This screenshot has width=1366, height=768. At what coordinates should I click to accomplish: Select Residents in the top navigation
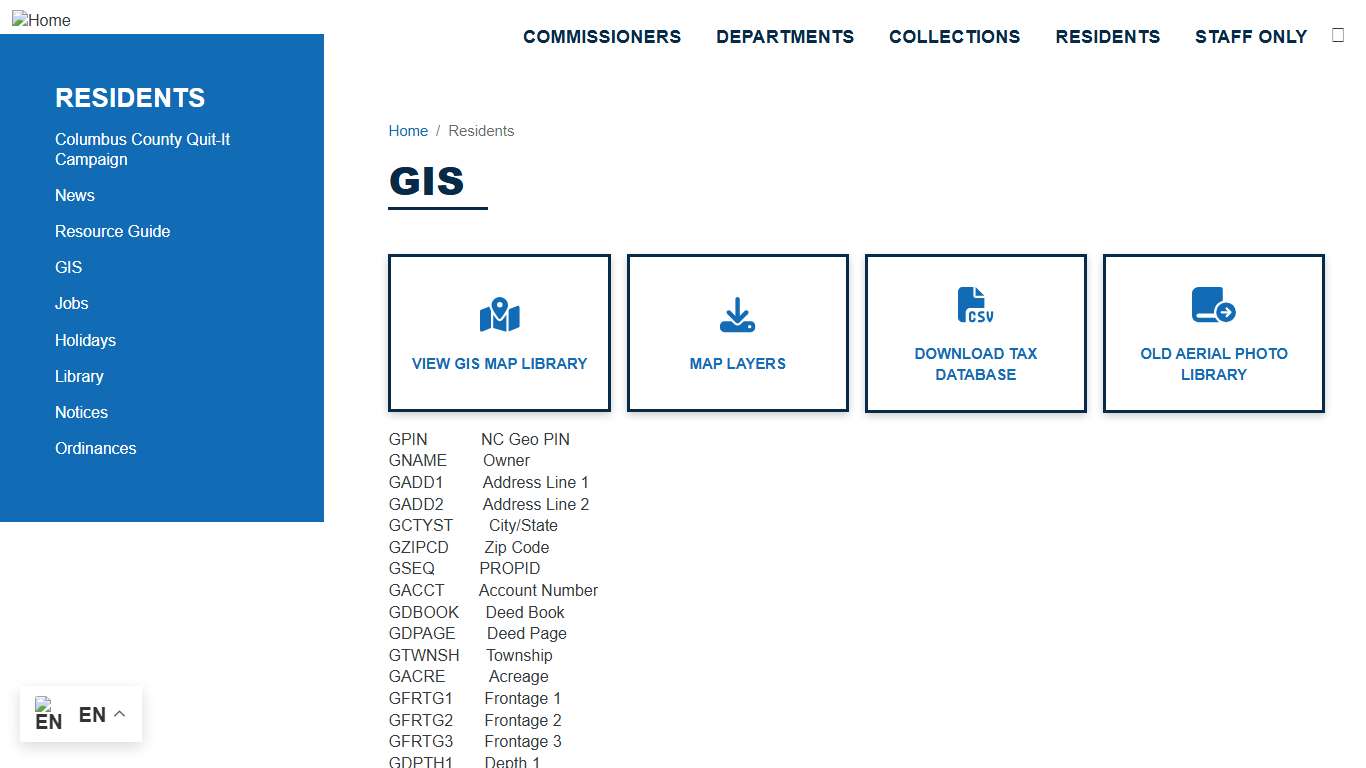tap(1107, 37)
